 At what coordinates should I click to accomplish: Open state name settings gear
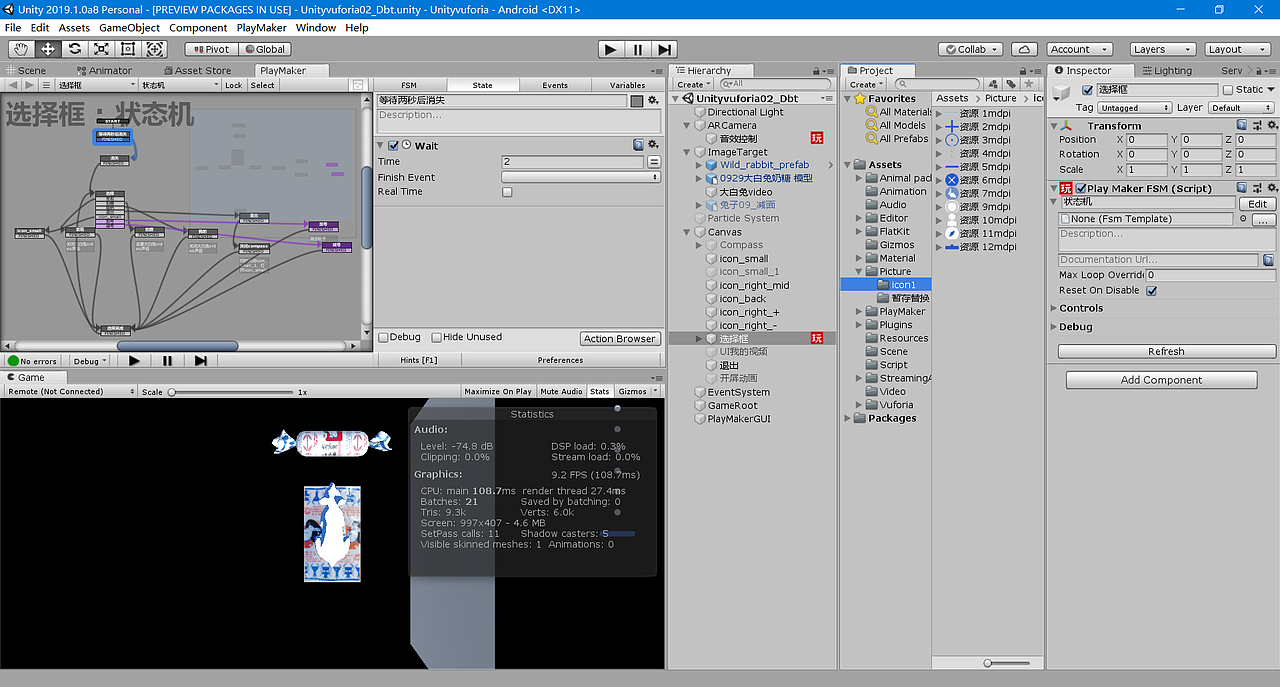(653, 100)
